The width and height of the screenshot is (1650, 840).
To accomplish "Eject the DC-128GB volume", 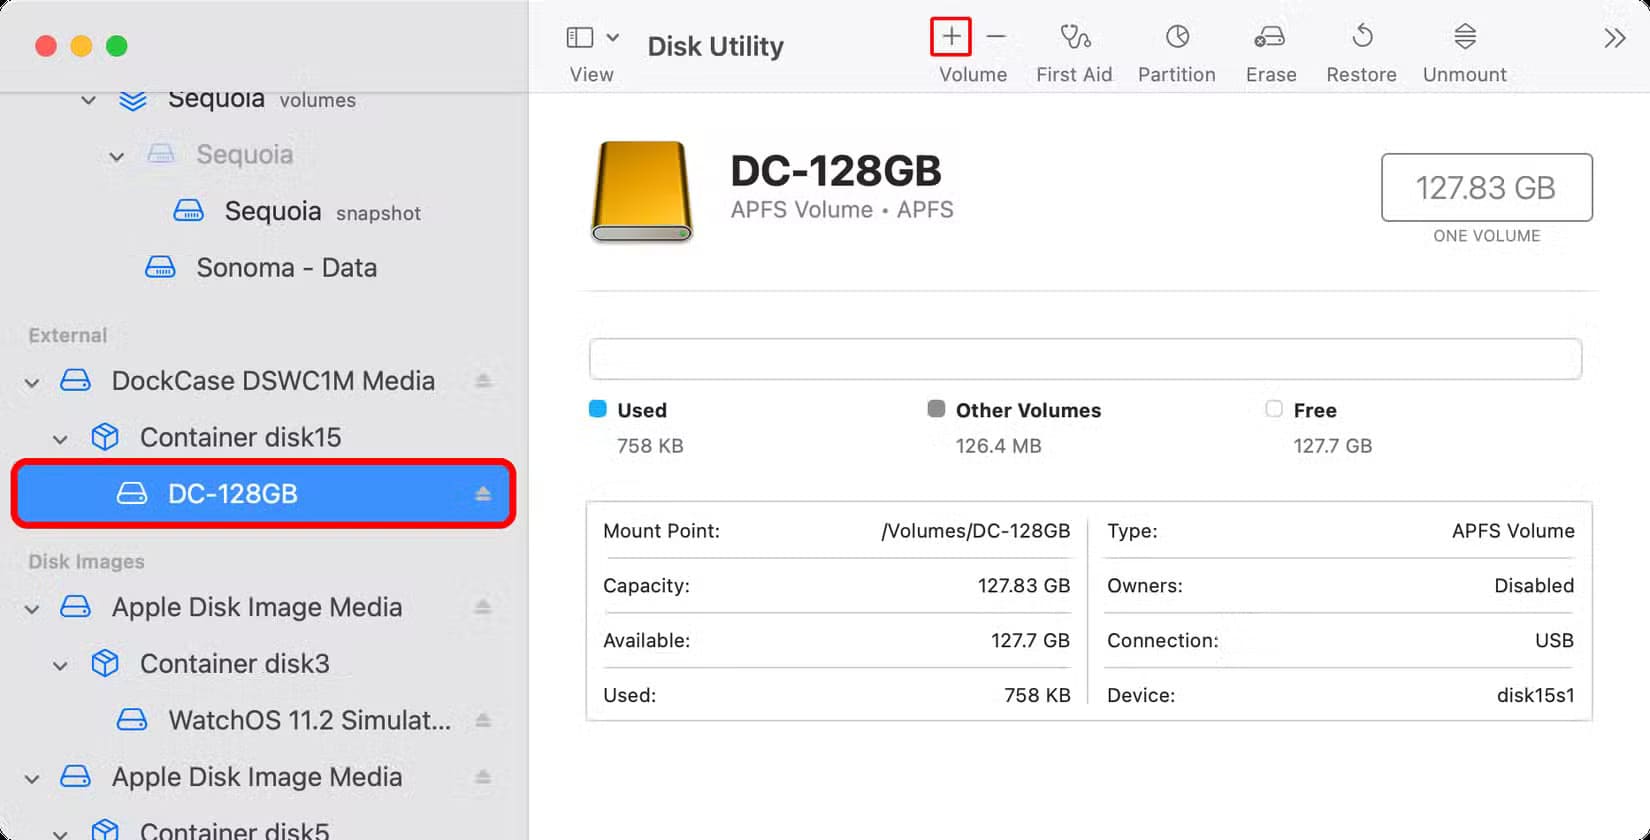I will pos(483,494).
